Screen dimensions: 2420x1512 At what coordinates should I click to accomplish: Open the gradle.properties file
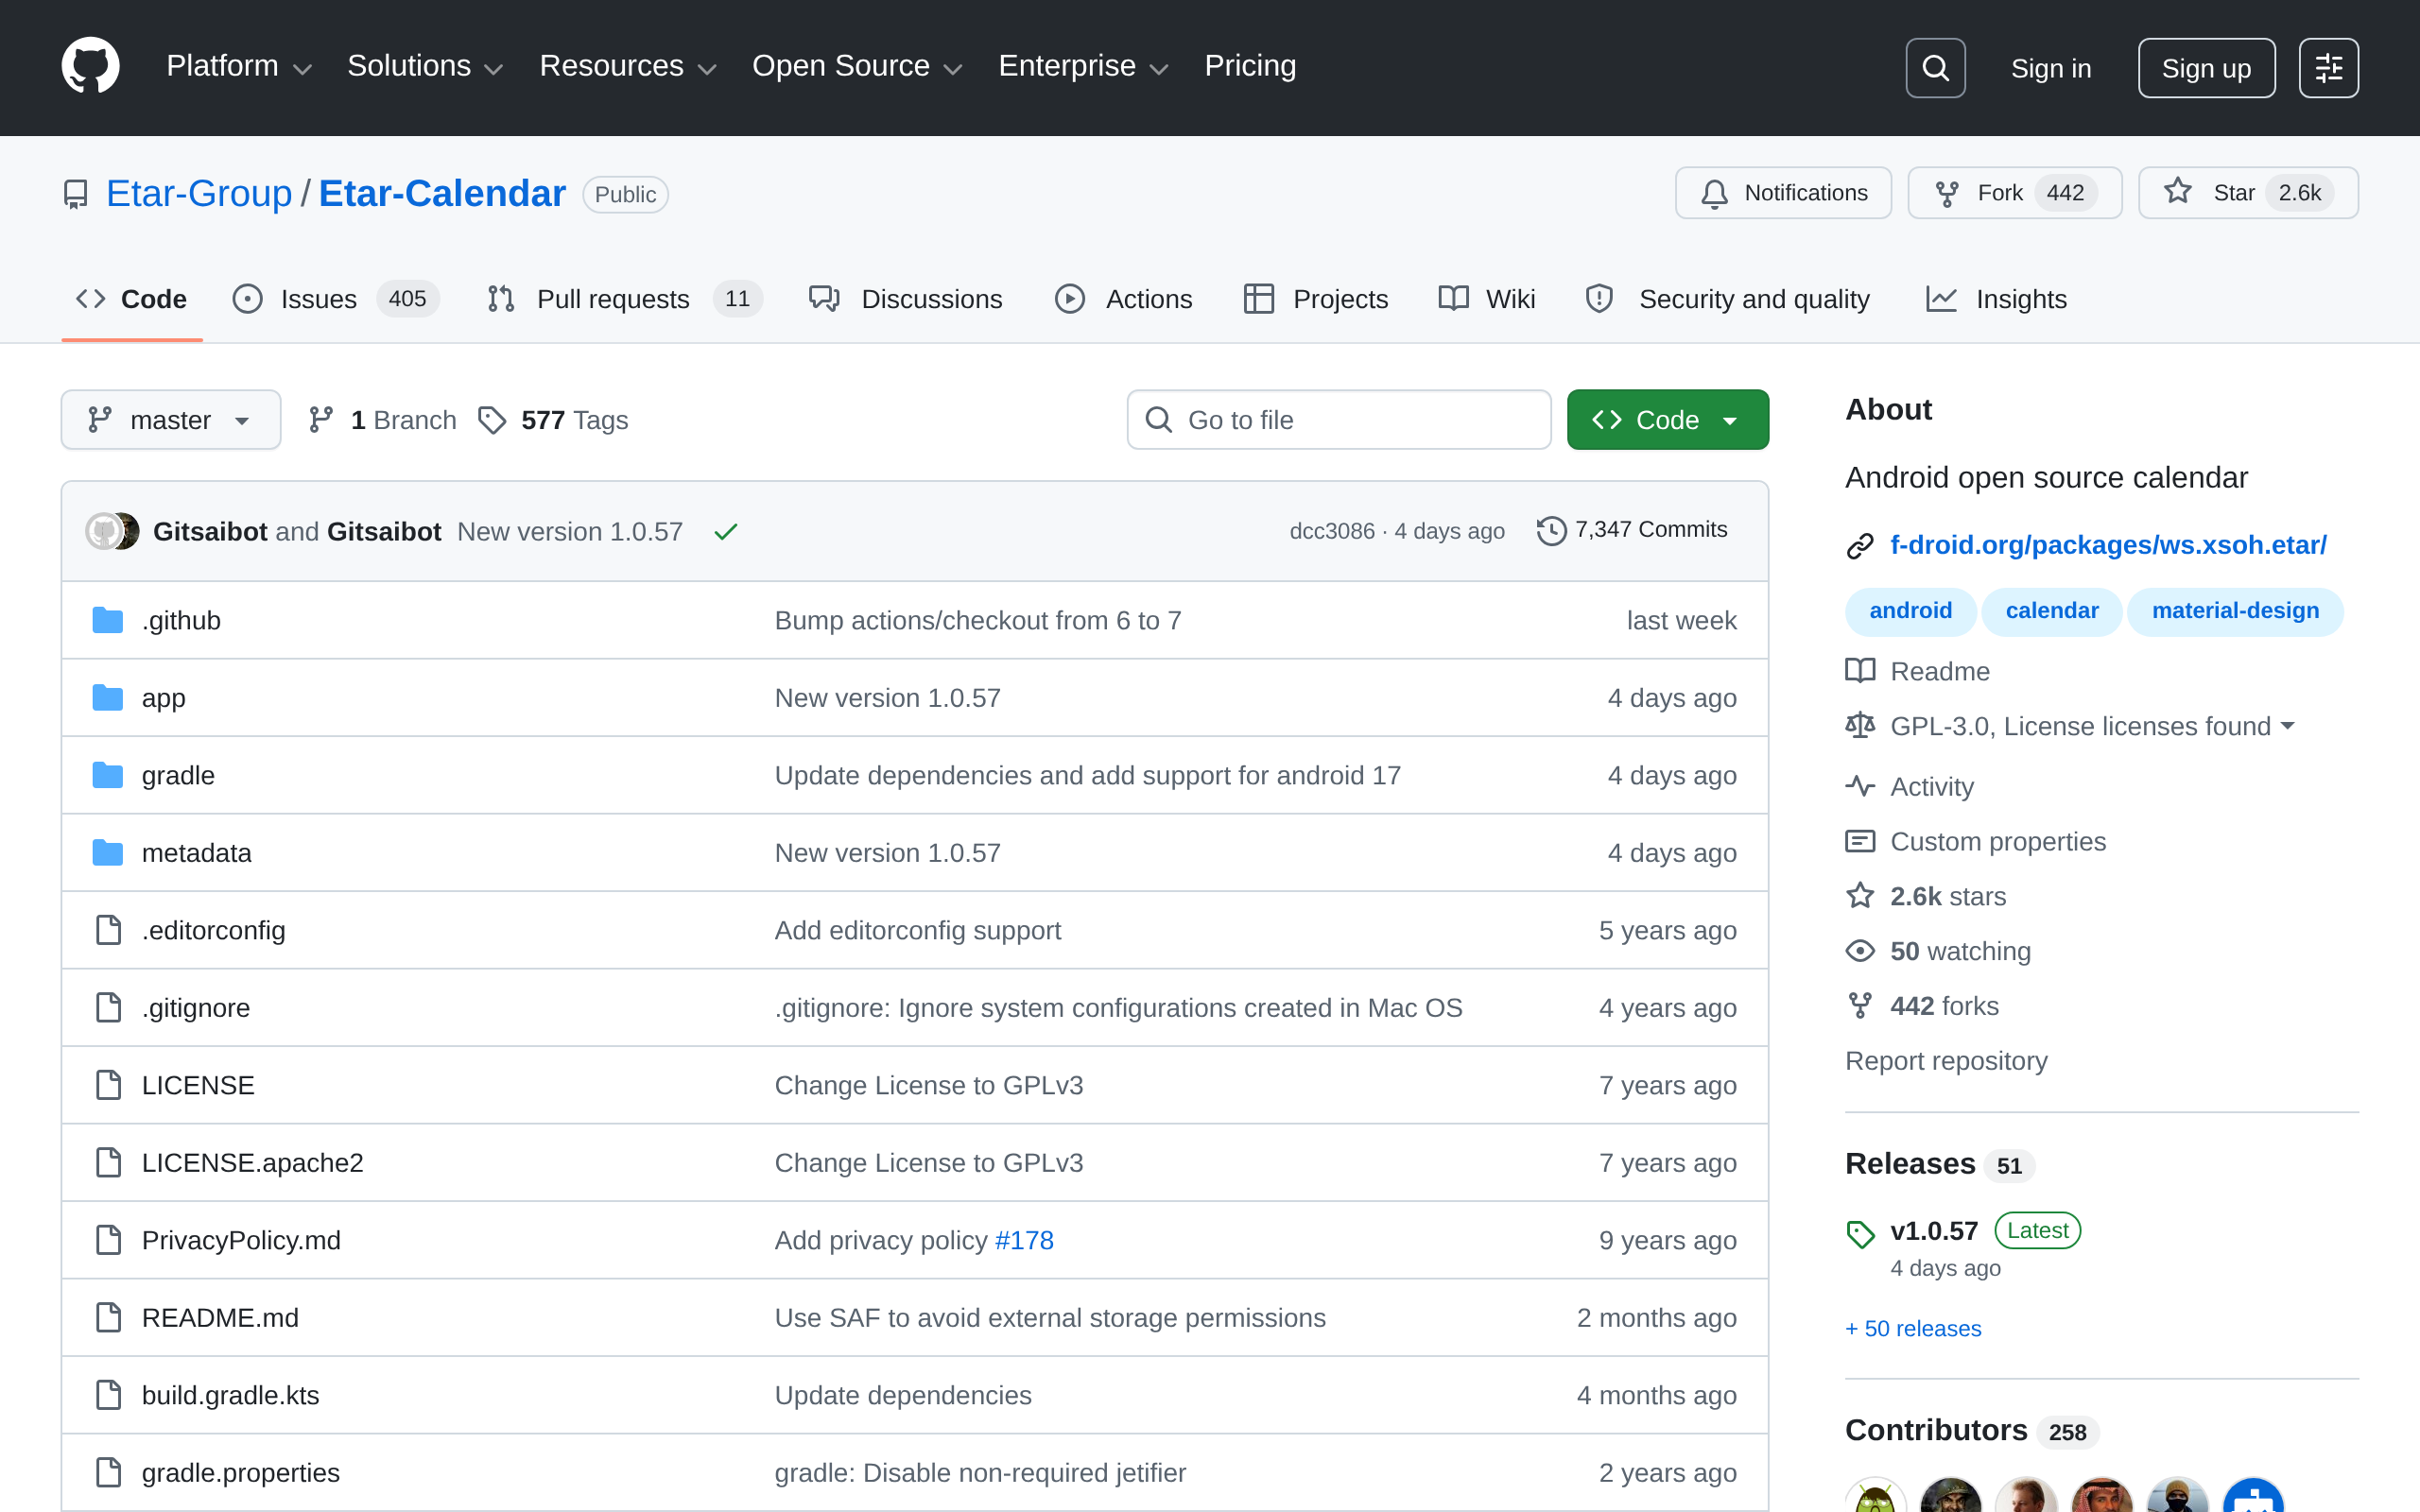(241, 1473)
